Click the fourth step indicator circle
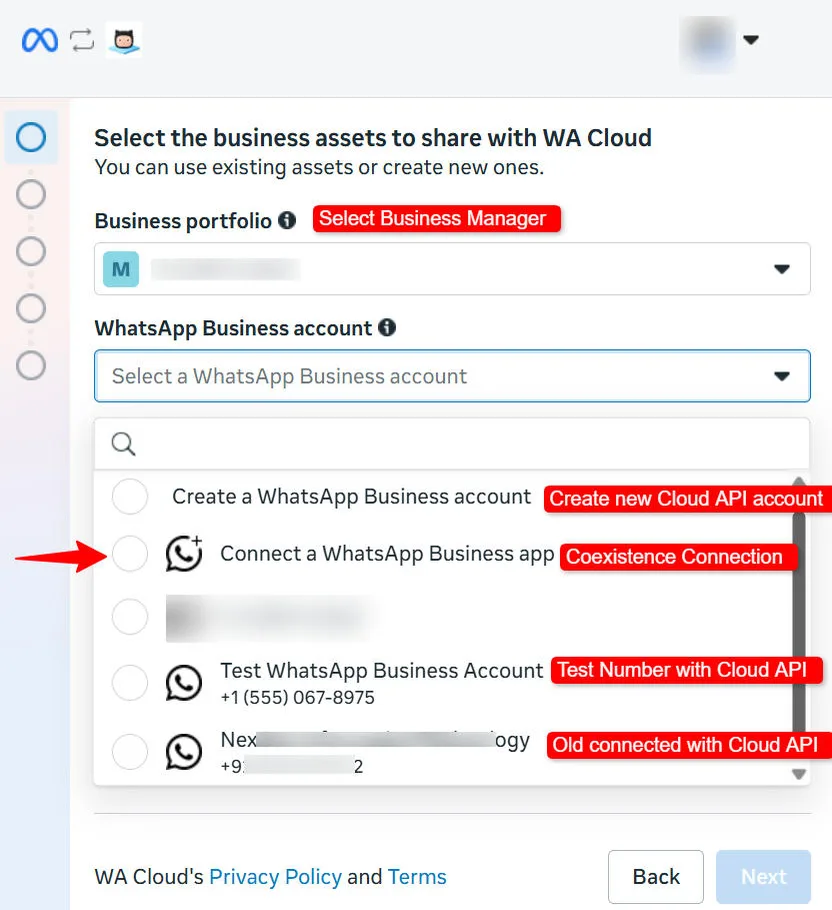Viewport: 832px width, 910px height. click(x=31, y=308)
